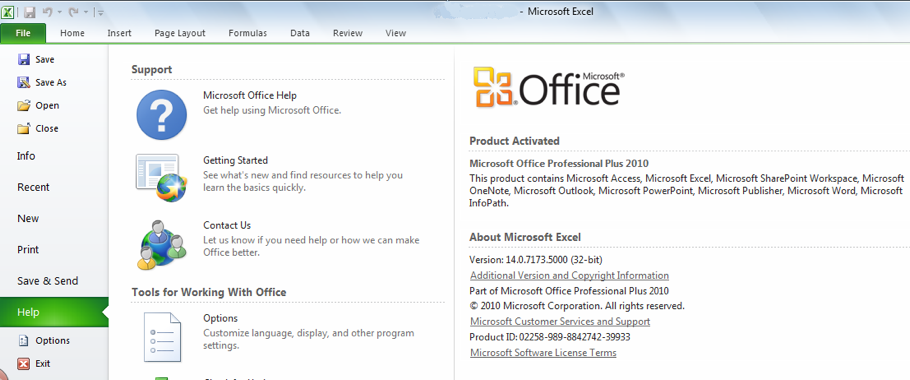
Task: Click the Getting Started label
Action: pos(235,161)
